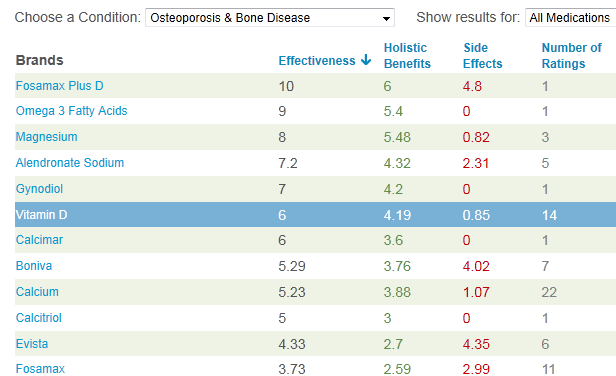Image resolution: width=616 pixels, height=376 pixels.
Task: Open the Calcimar link
Action: click(39, 240)
